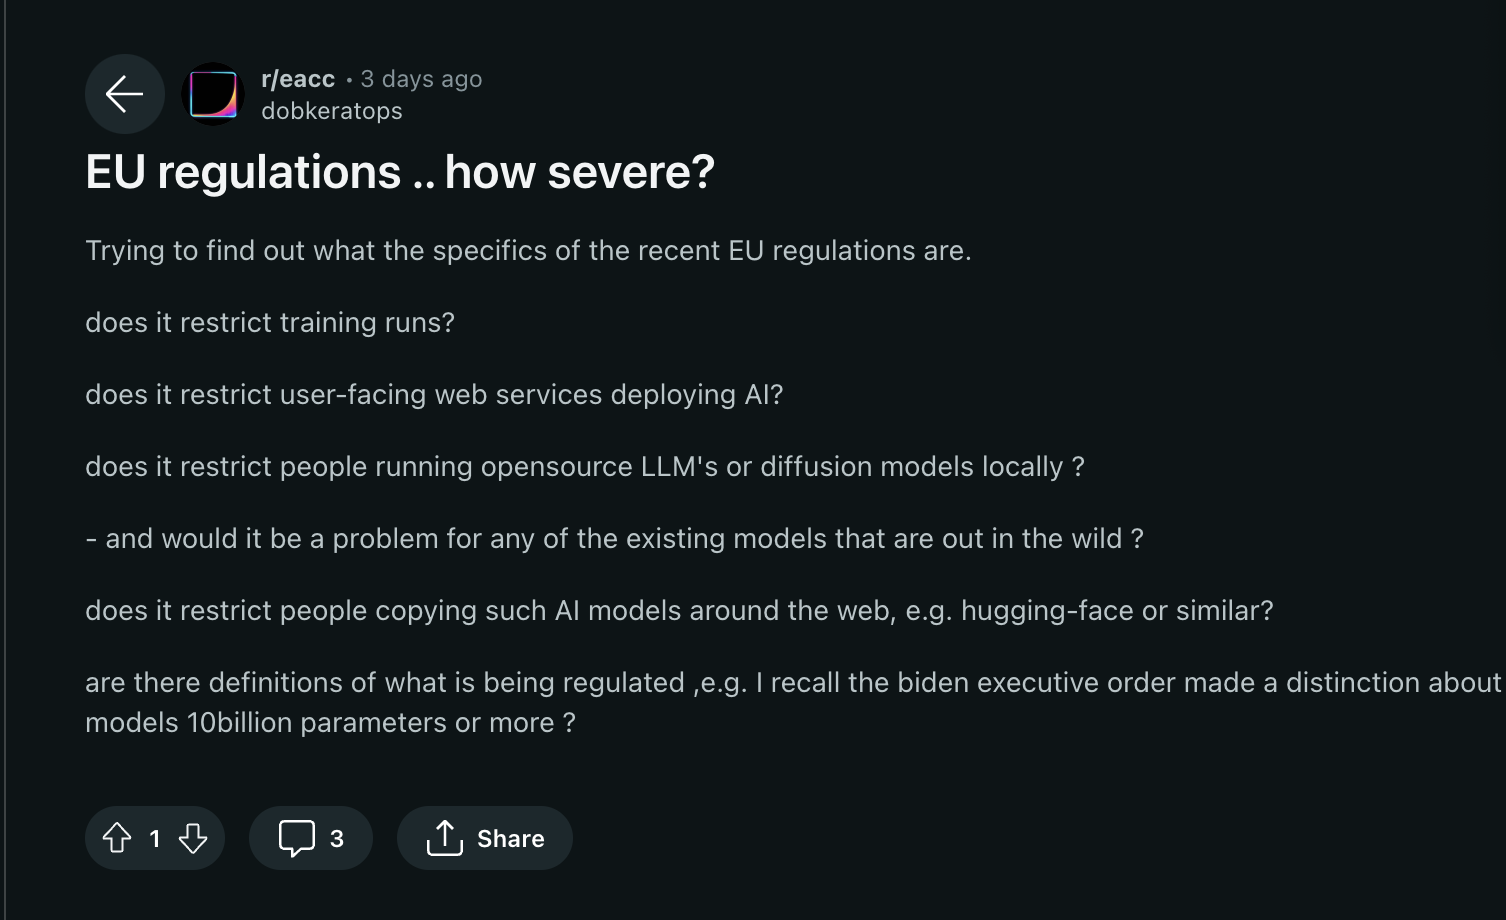Open the r/eacc subreddit link
Viewport: 1506px width, 920px height.
(298, 79)
